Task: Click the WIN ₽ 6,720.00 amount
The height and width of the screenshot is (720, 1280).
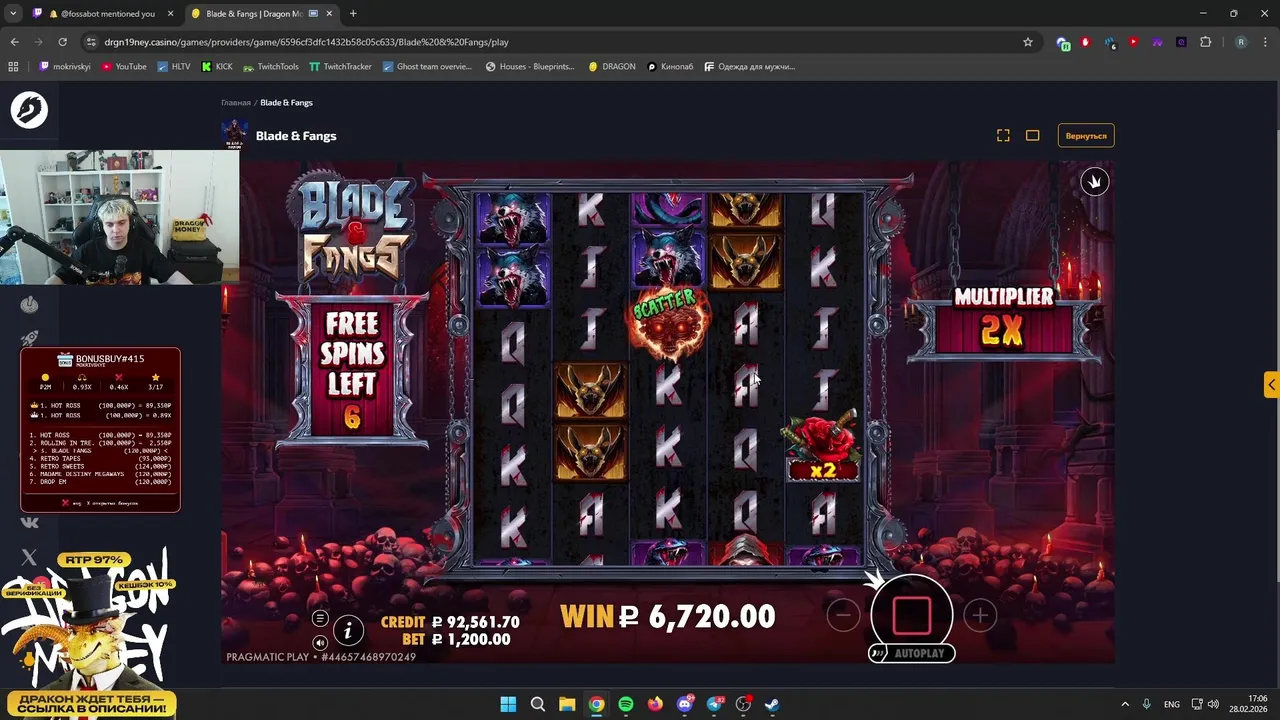Action: (x=668, y=616)
